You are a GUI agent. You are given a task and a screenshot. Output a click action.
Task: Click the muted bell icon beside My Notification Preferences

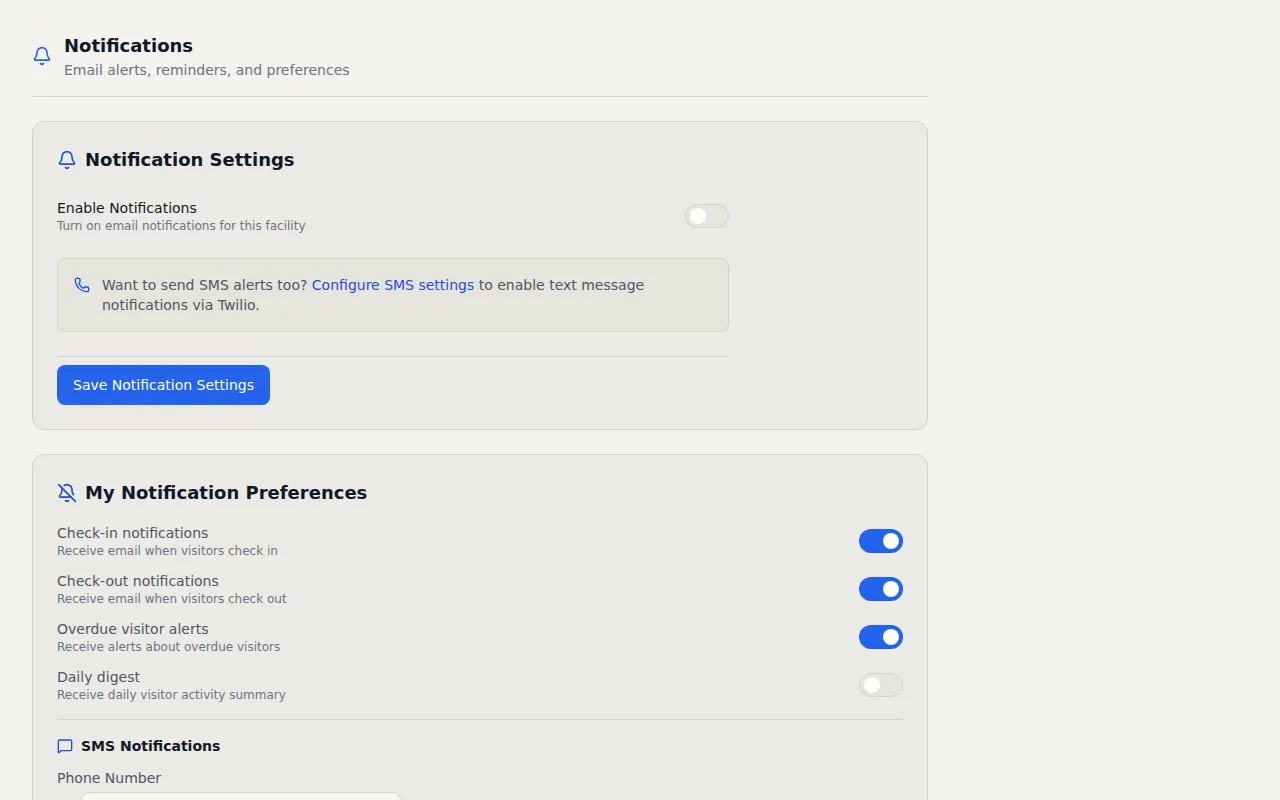pyautogui.click(x=66, y=492)
